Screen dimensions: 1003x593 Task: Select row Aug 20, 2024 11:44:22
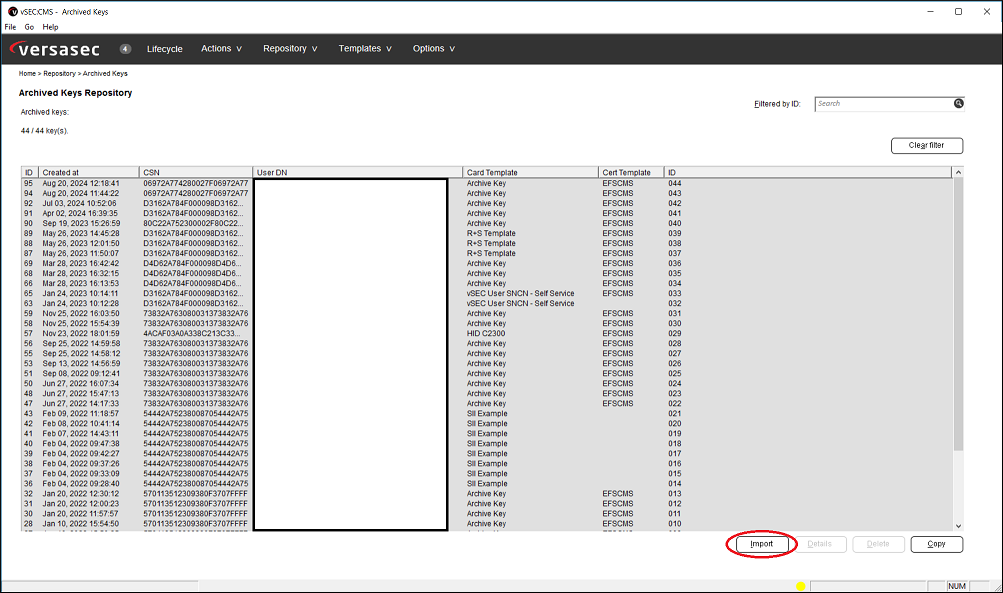pyautogui.click(x=487, y=193)
